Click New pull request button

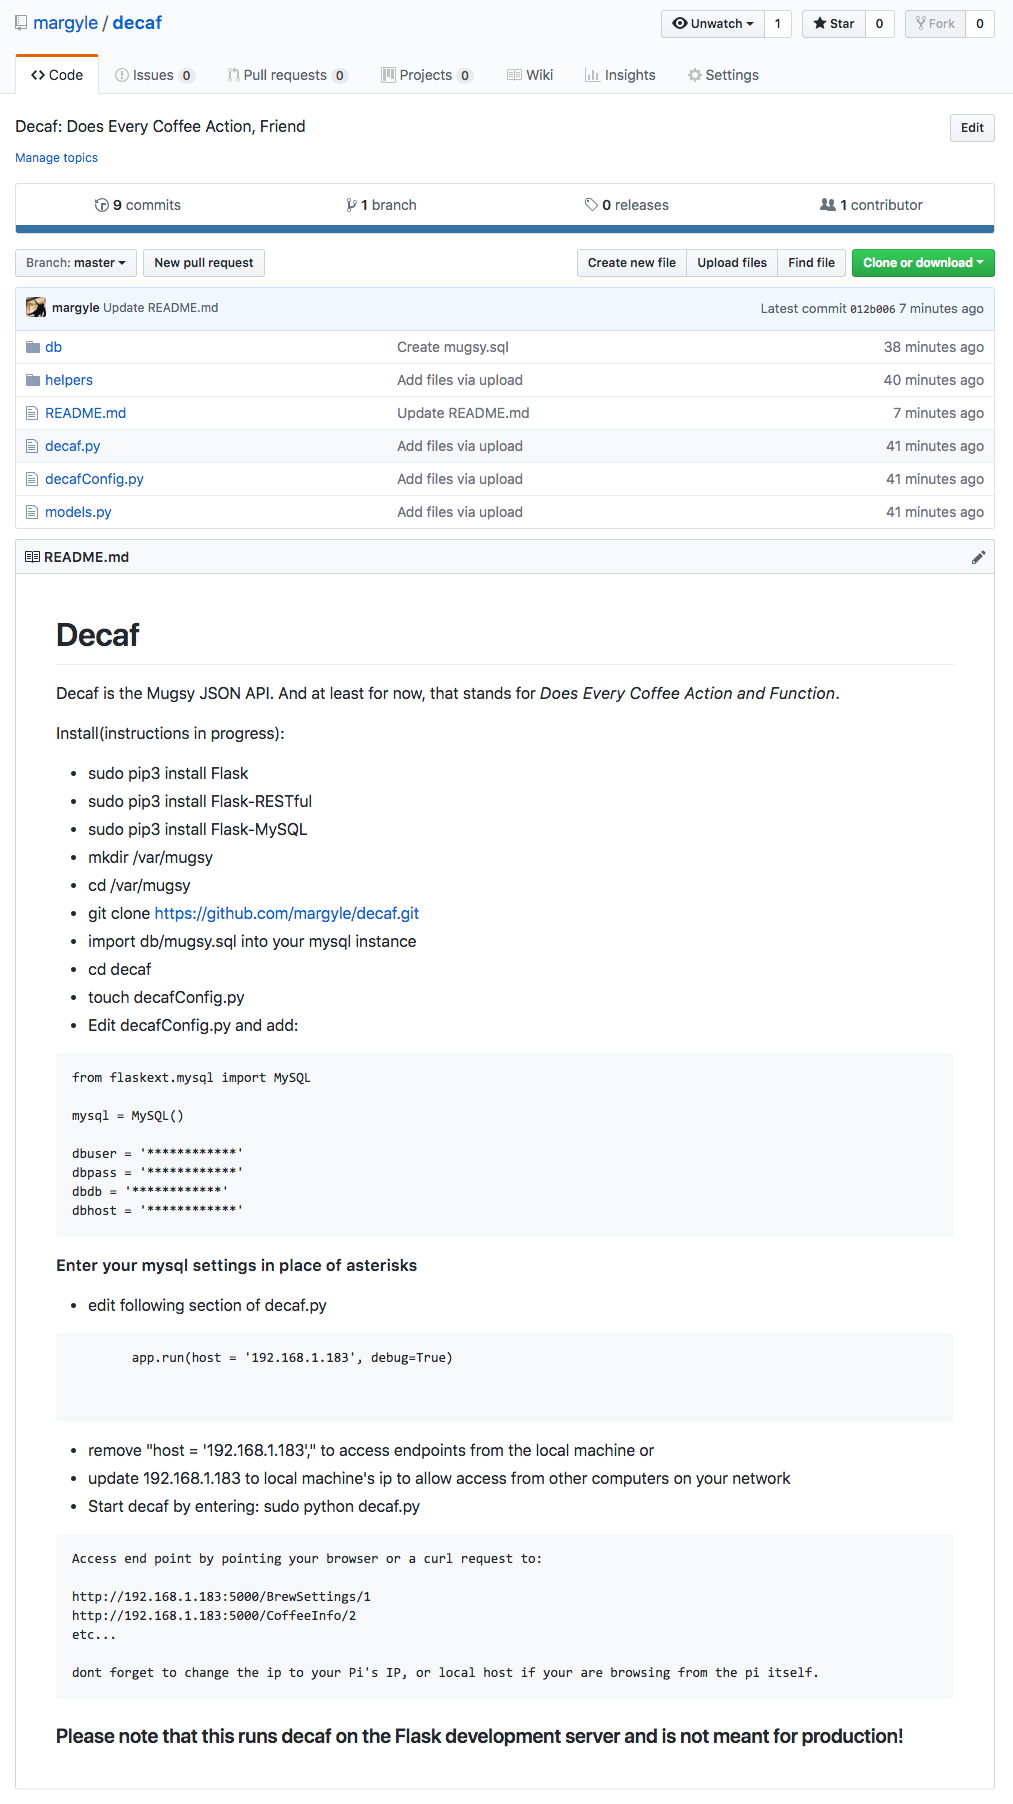[x=204, y=263]
